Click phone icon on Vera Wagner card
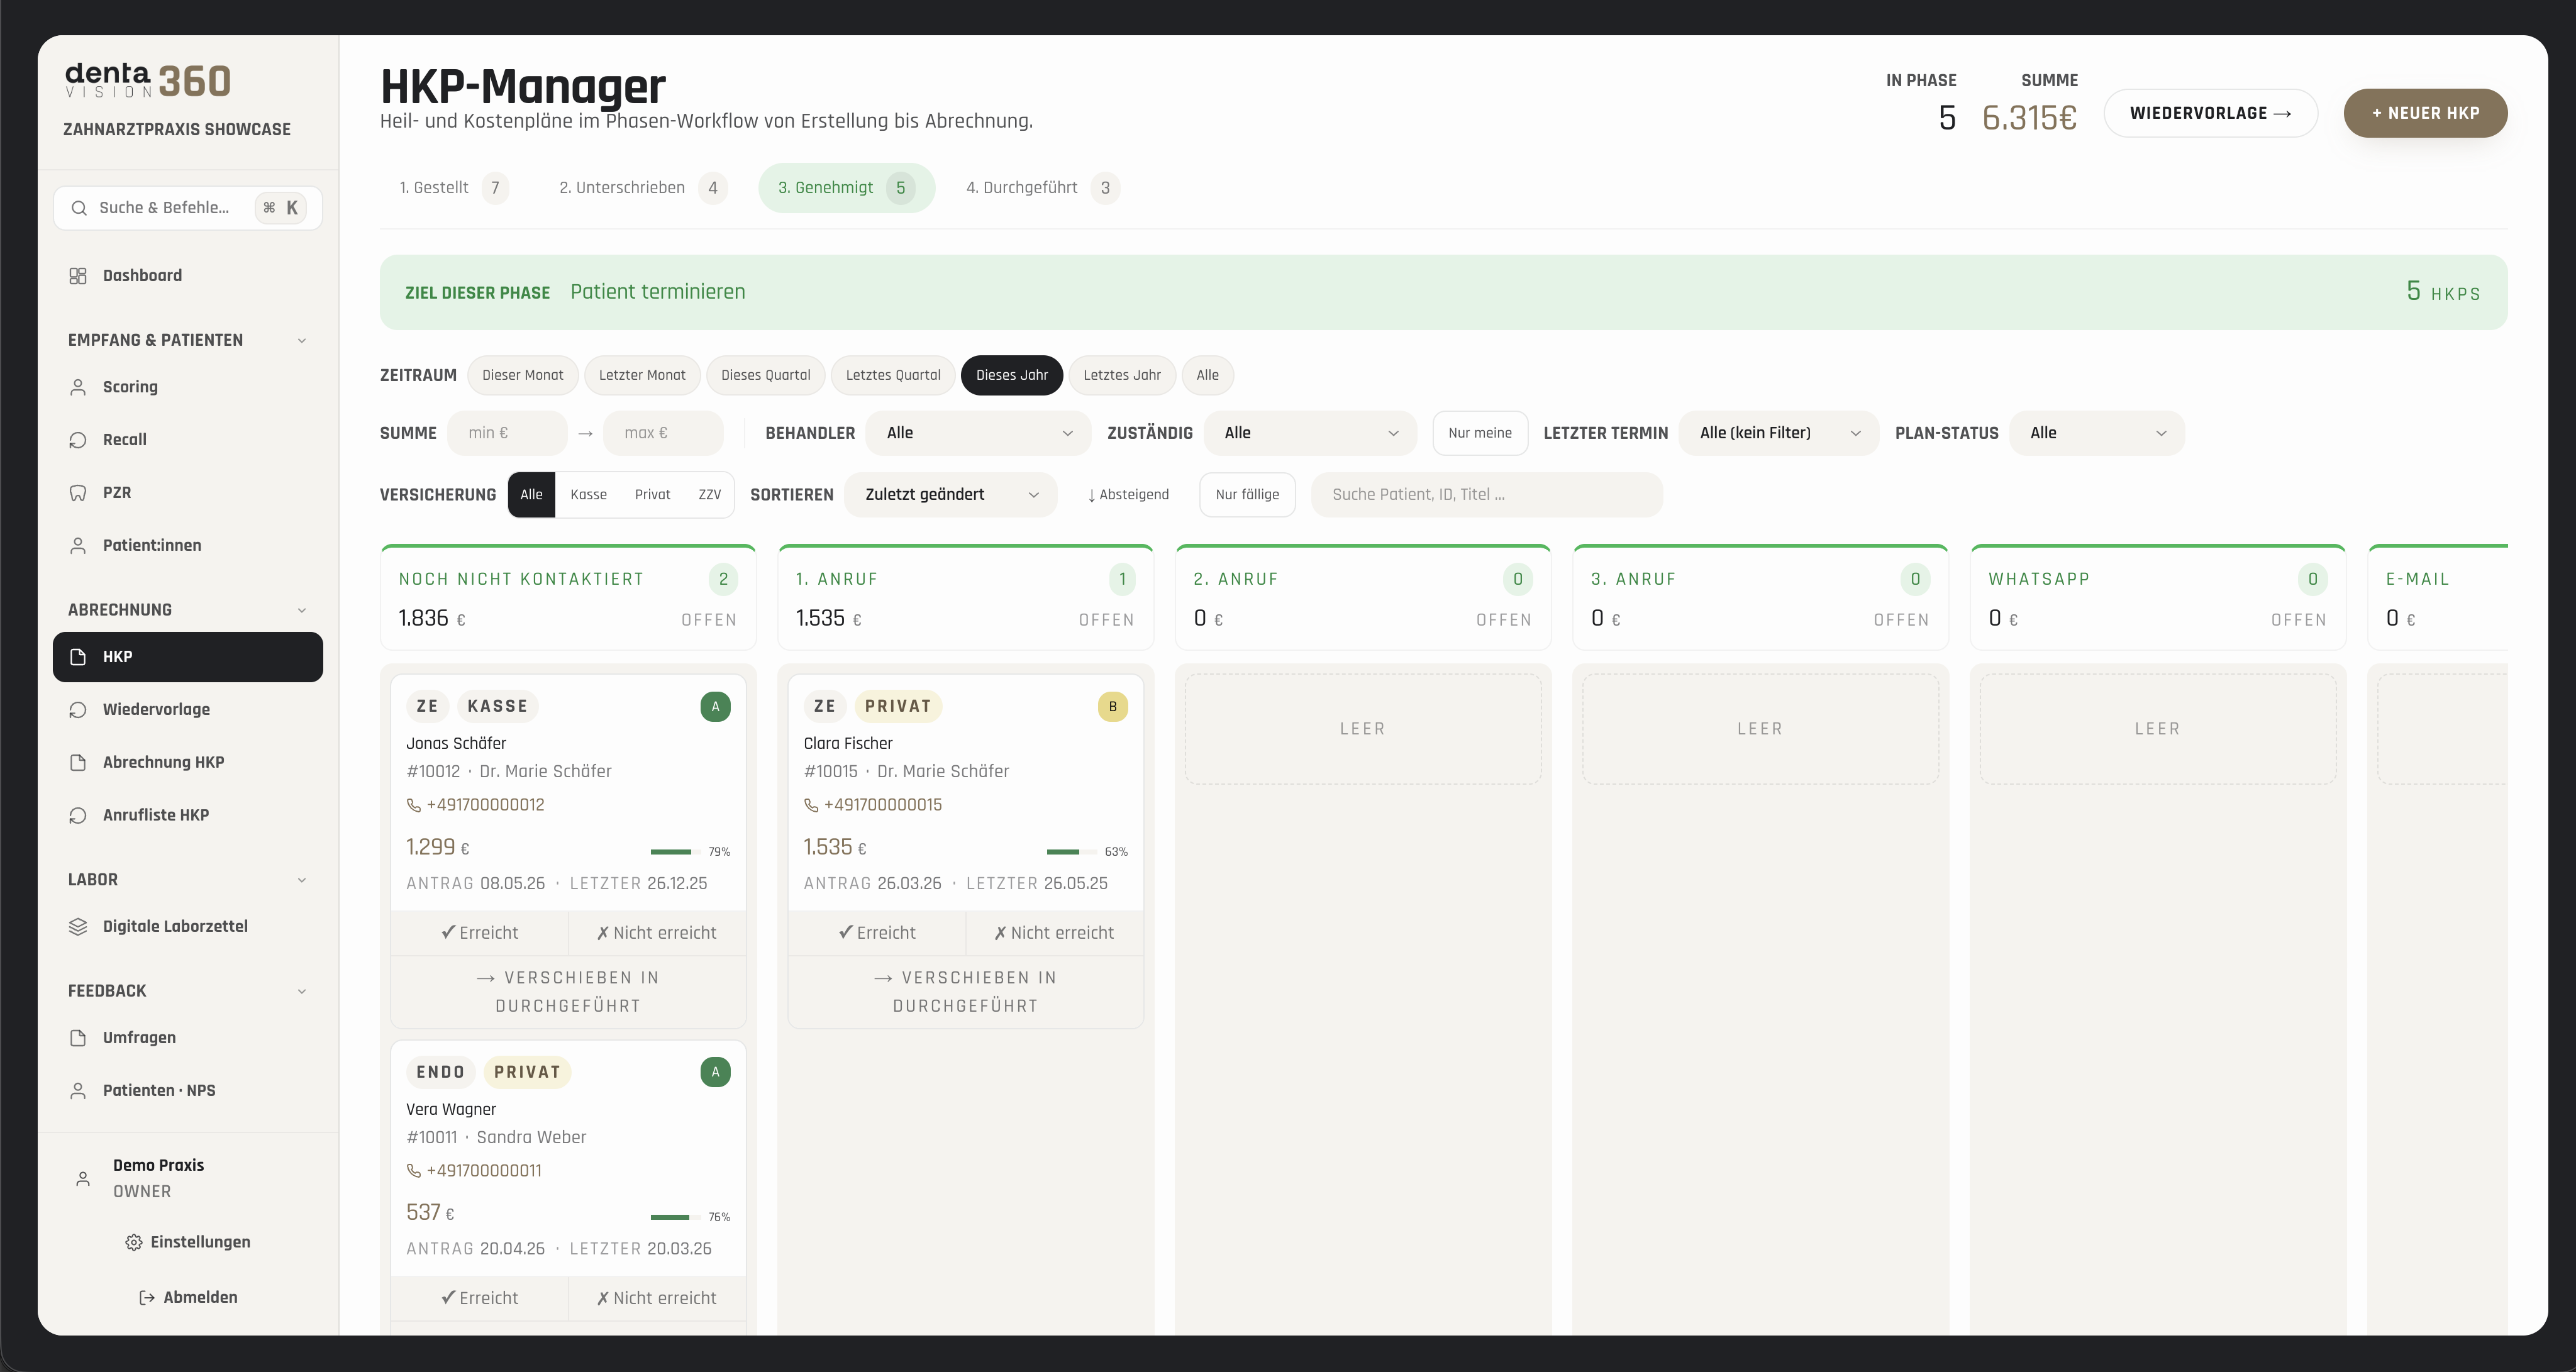The image size is (2576, 1372). point(414,1171)
